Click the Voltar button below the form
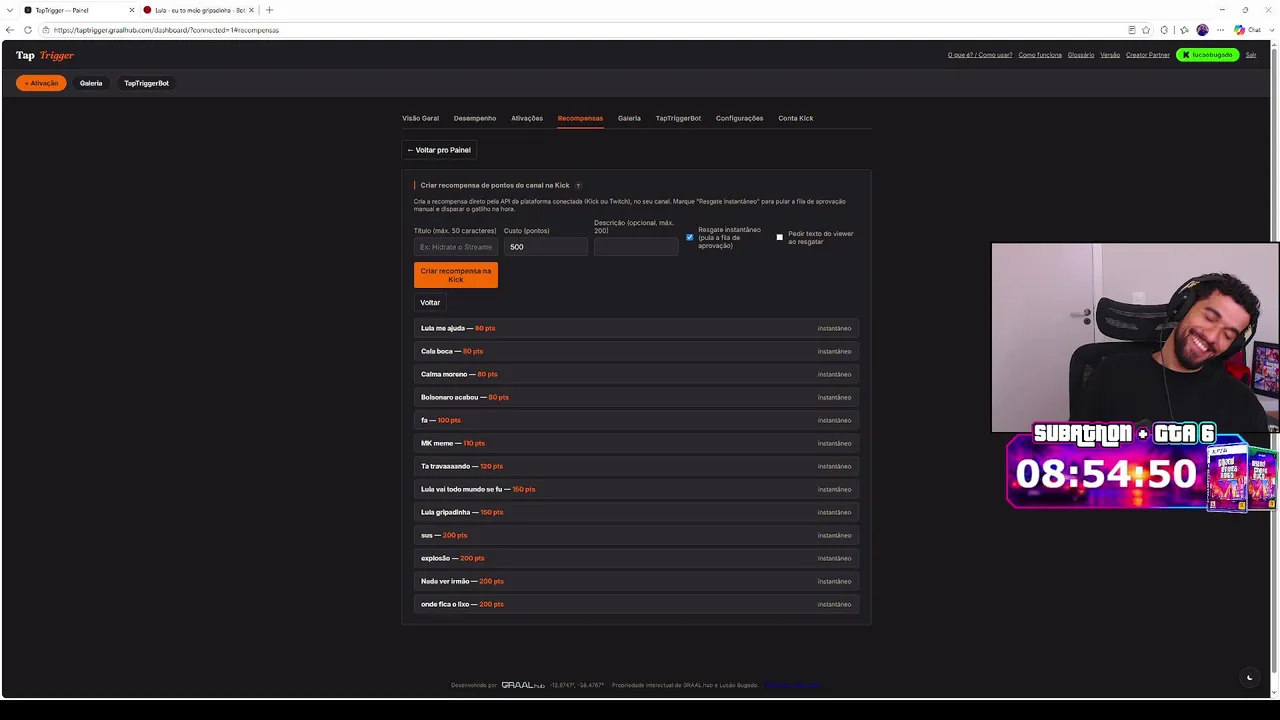This screenshot has width=1280, height=720. [430, 302]
